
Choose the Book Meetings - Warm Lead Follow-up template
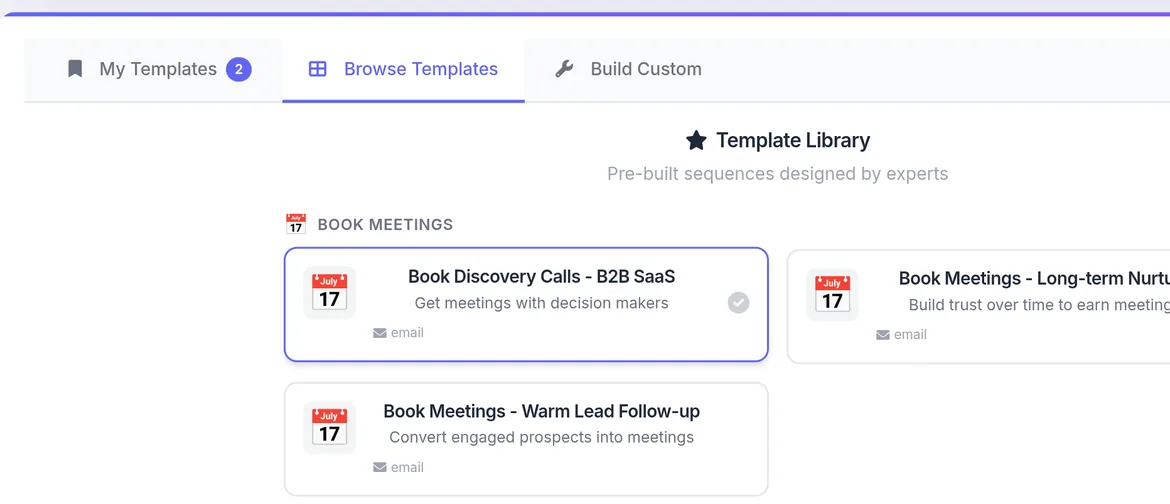pos(541,412)
